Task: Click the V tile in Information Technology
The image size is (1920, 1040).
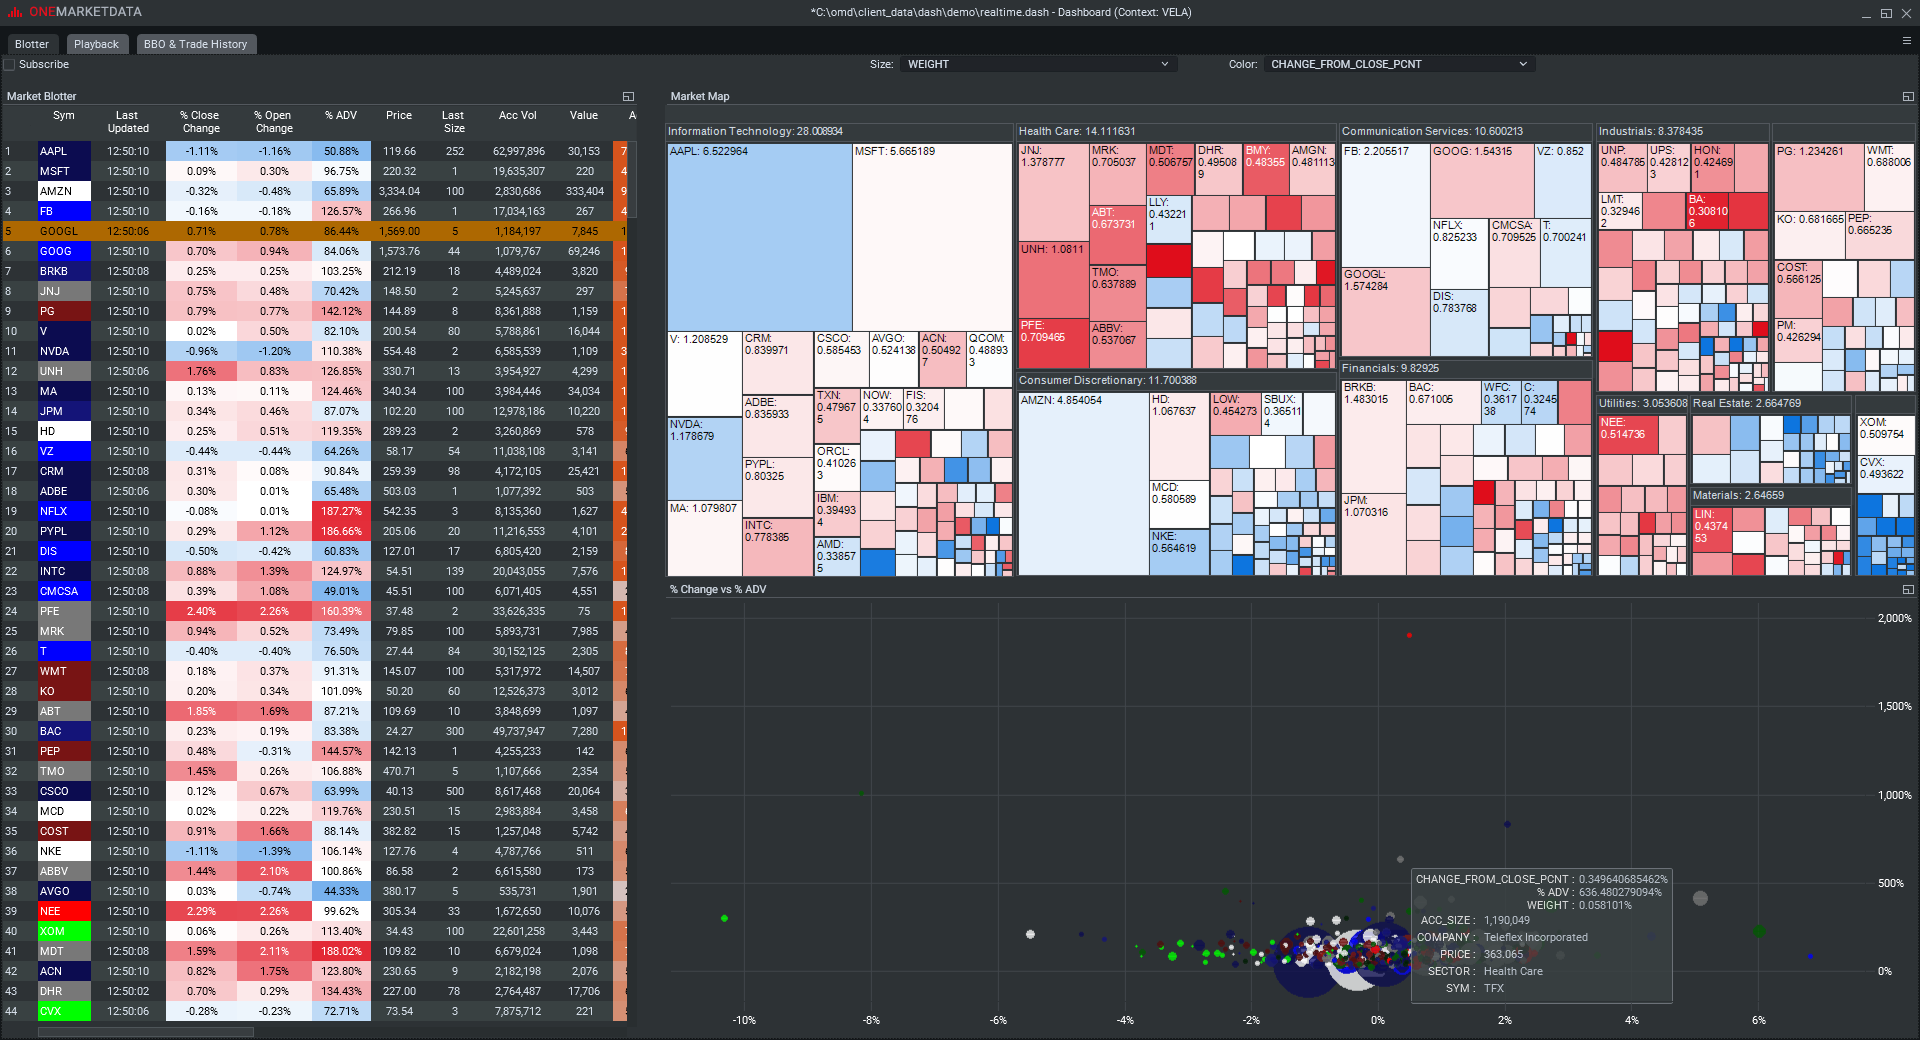Action: (x=704, y=374)
